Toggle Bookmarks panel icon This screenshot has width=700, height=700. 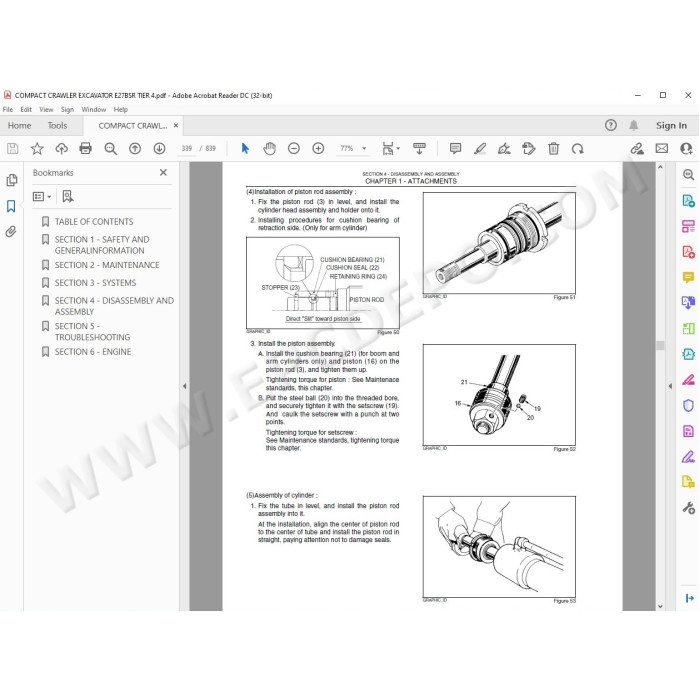click(11, 206)
